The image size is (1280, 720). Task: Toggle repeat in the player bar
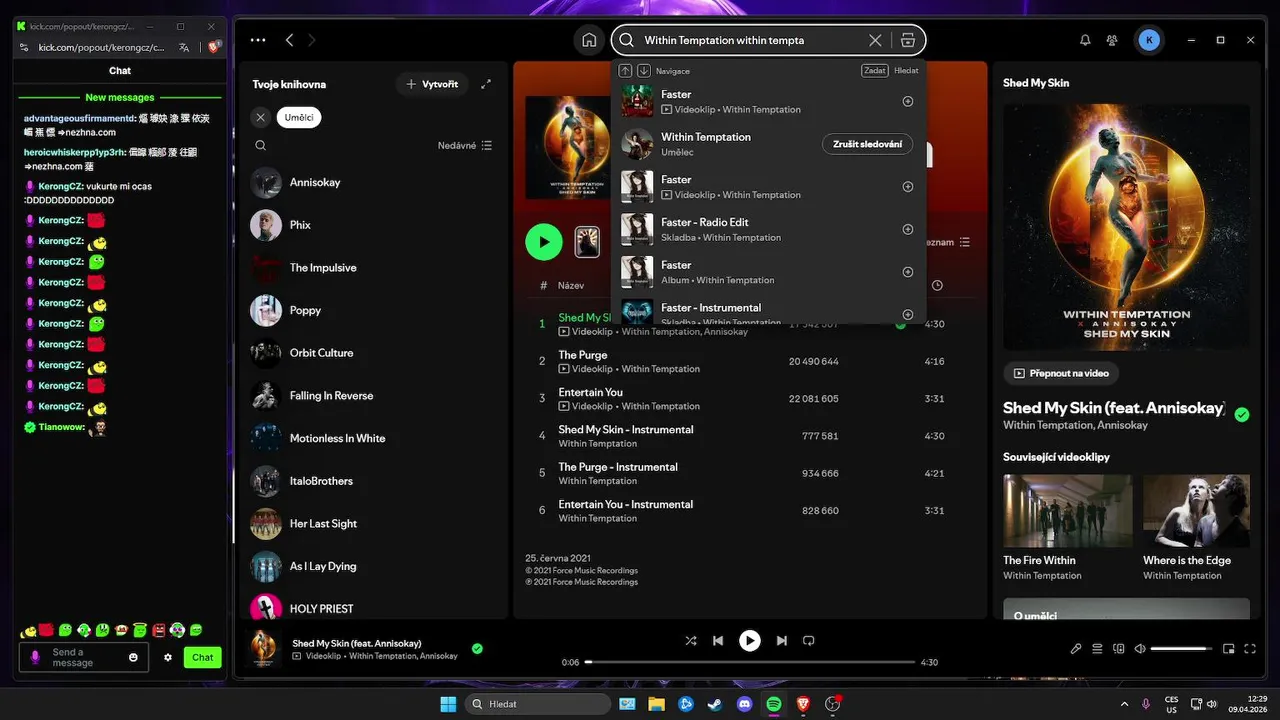[x=809, y=640]
